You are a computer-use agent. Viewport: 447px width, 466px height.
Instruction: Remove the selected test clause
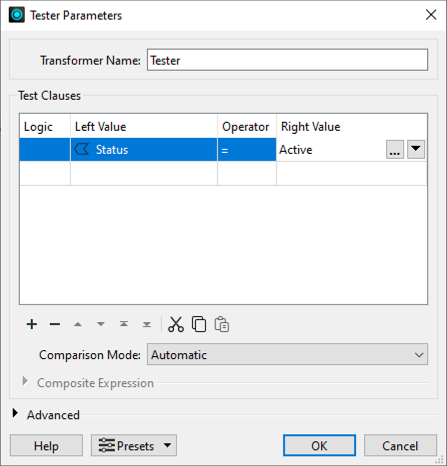(x=55, y=324)
